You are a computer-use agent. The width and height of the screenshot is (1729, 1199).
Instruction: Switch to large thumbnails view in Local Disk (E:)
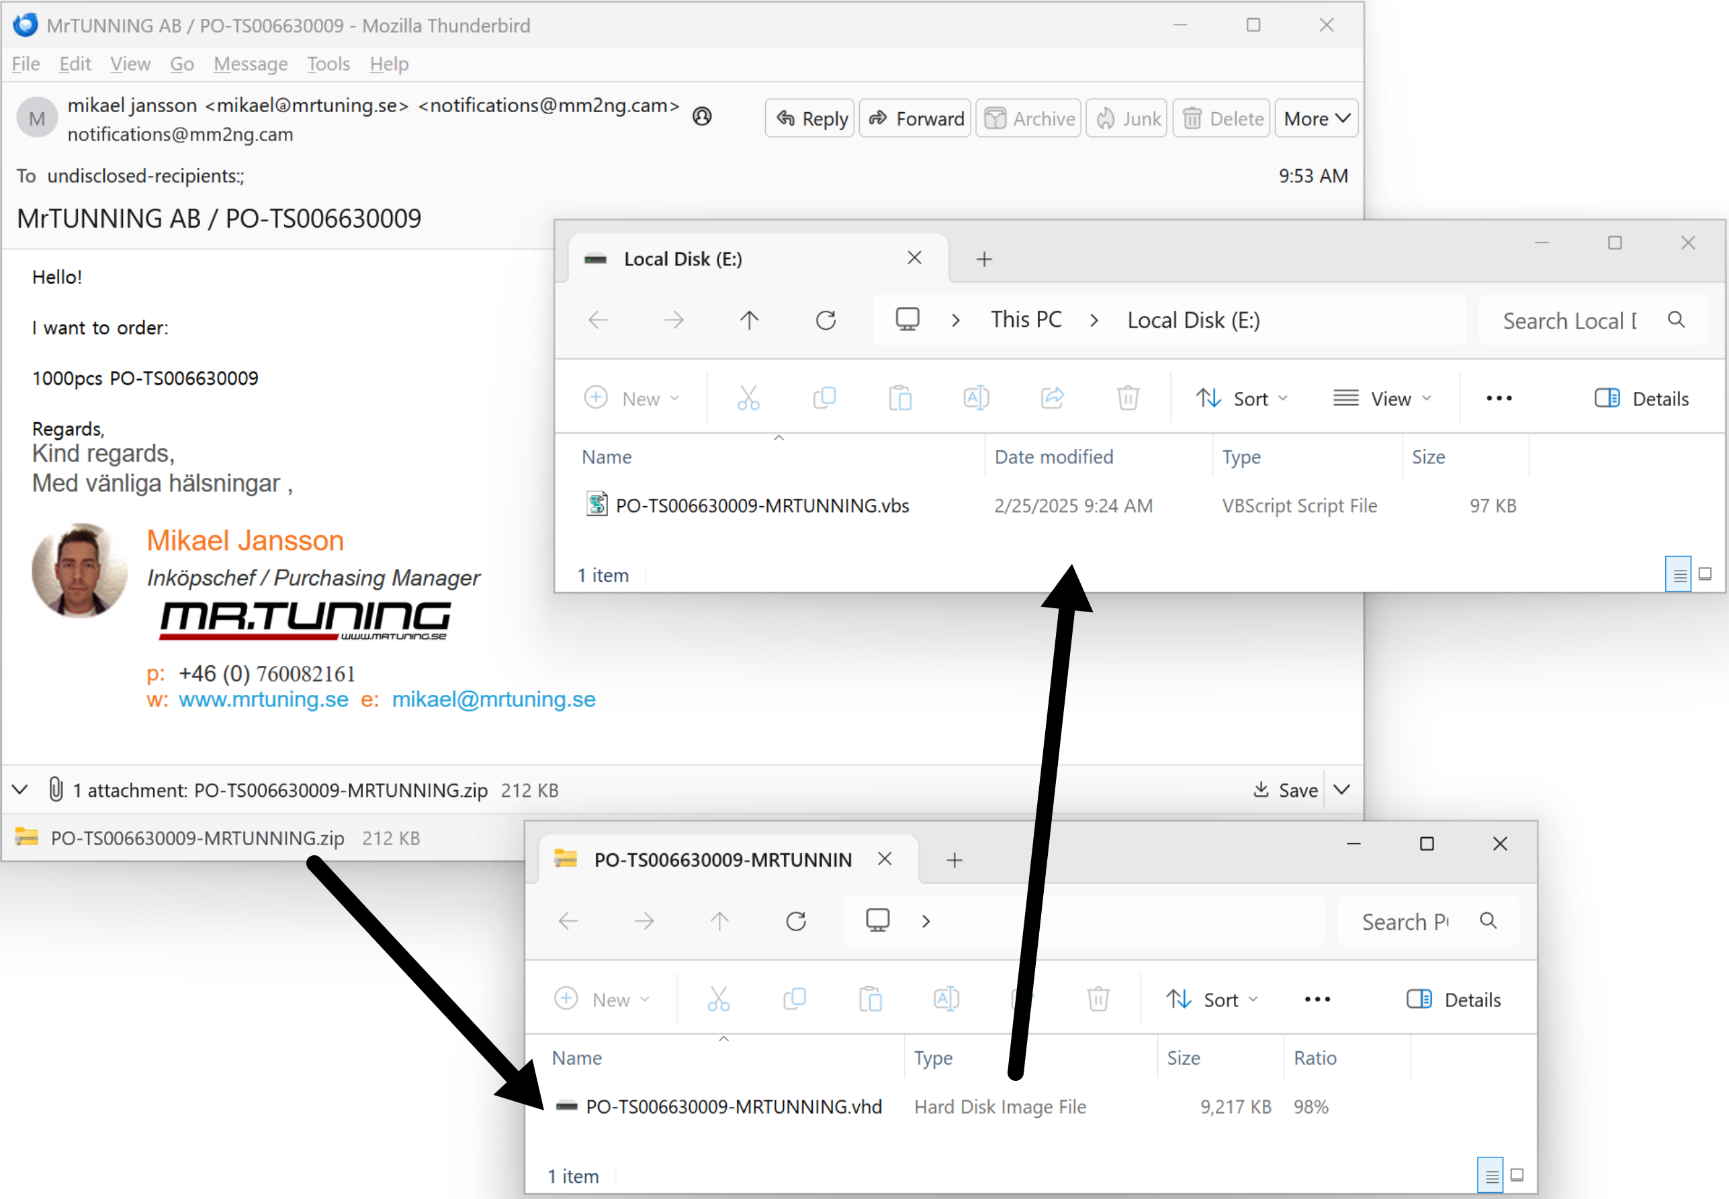click(1705, 575)
